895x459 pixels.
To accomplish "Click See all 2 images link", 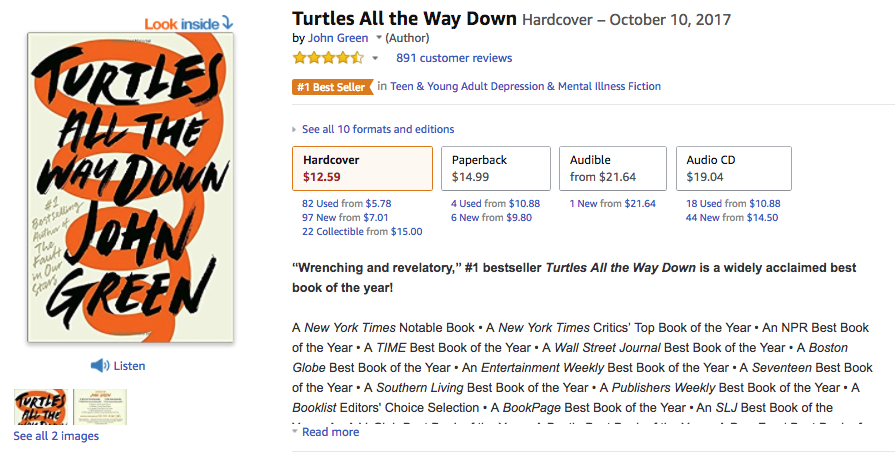I will click(x=56, y=436).
